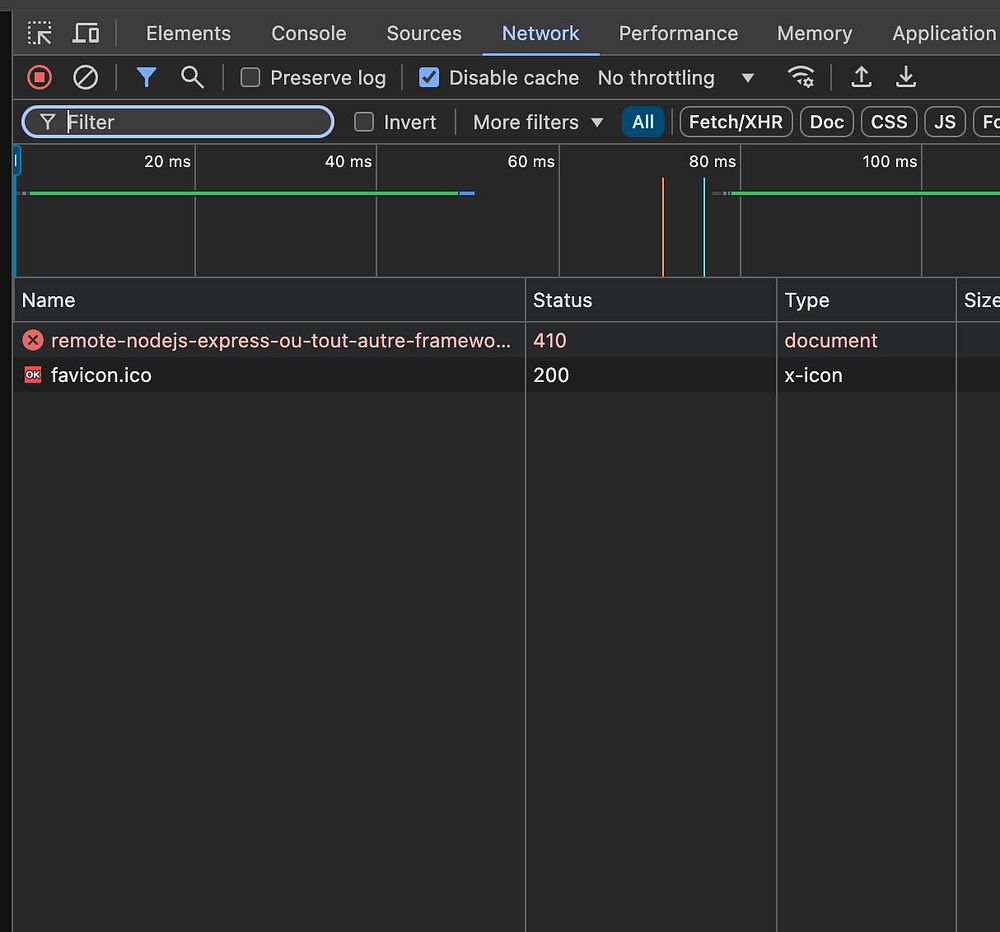Filter requests by Fetch/XHR
The width and height of the screenshot is (1000, 932).
pyautogui.click(x=736, y=122)
